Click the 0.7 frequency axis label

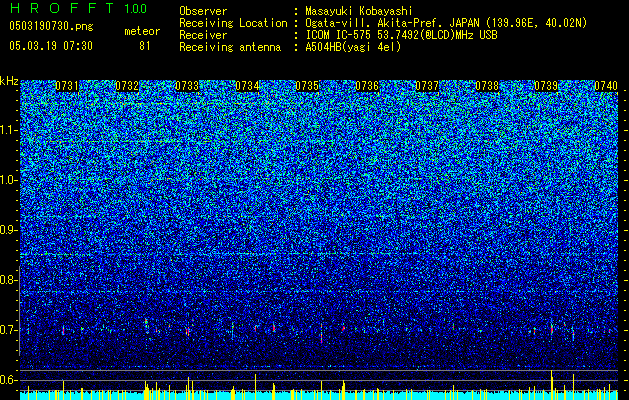9,330
